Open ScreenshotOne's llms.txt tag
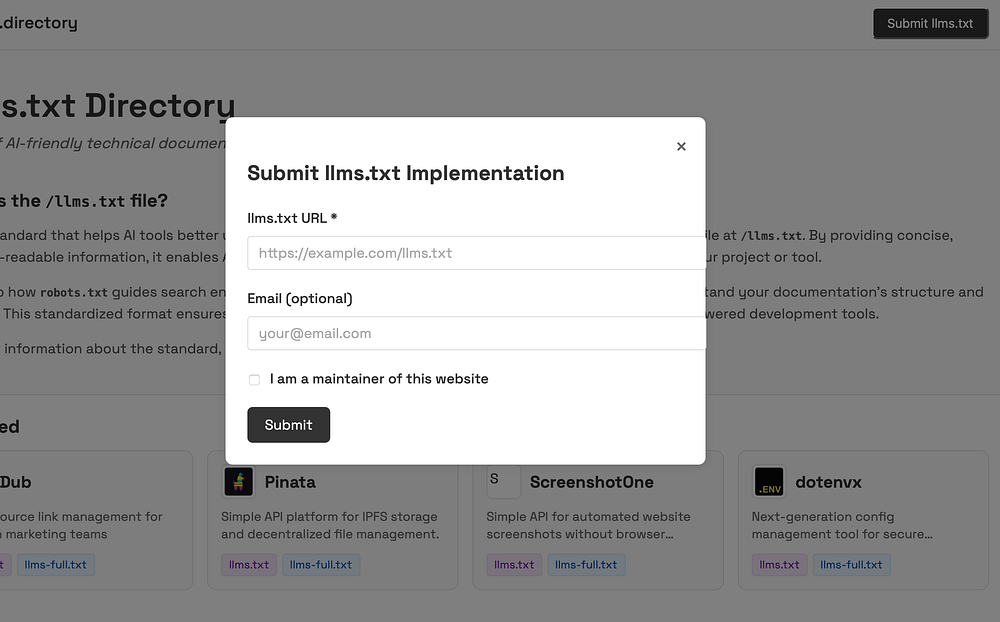Image resolution: width=1000 pixels, height=622 pixels. 514,565
